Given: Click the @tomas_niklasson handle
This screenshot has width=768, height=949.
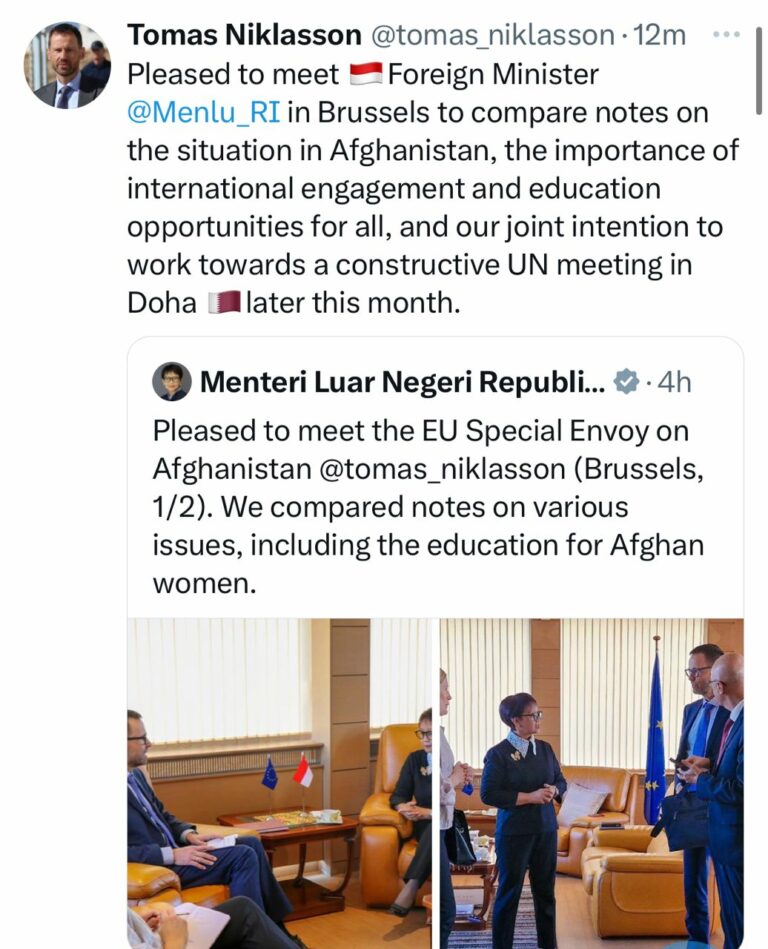Looking at the screenshot, I should pyautogui.click(x=491, y=36).
